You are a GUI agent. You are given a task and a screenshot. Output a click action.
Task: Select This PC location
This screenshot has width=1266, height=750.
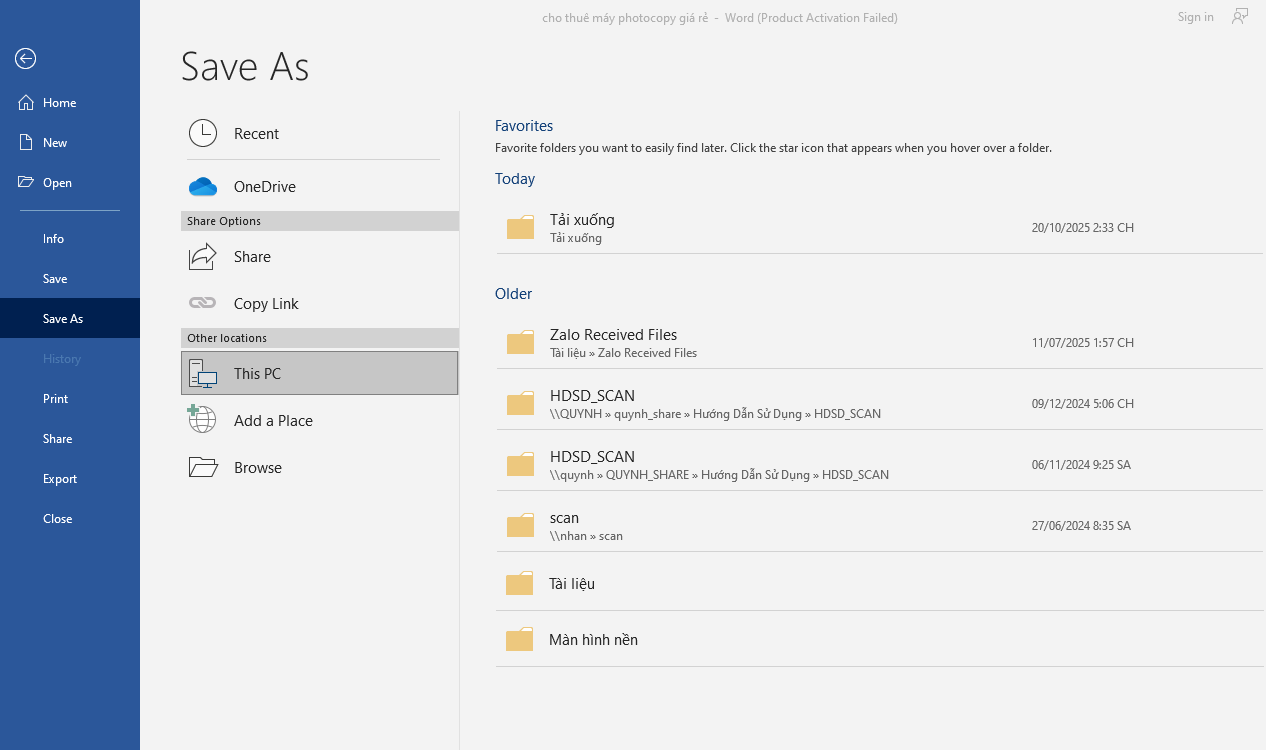click(x=319, y=373)
